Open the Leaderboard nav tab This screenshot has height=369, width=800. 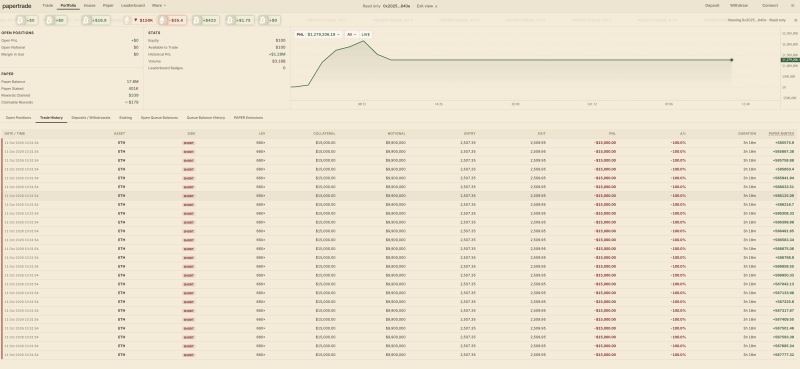[133, 6]
